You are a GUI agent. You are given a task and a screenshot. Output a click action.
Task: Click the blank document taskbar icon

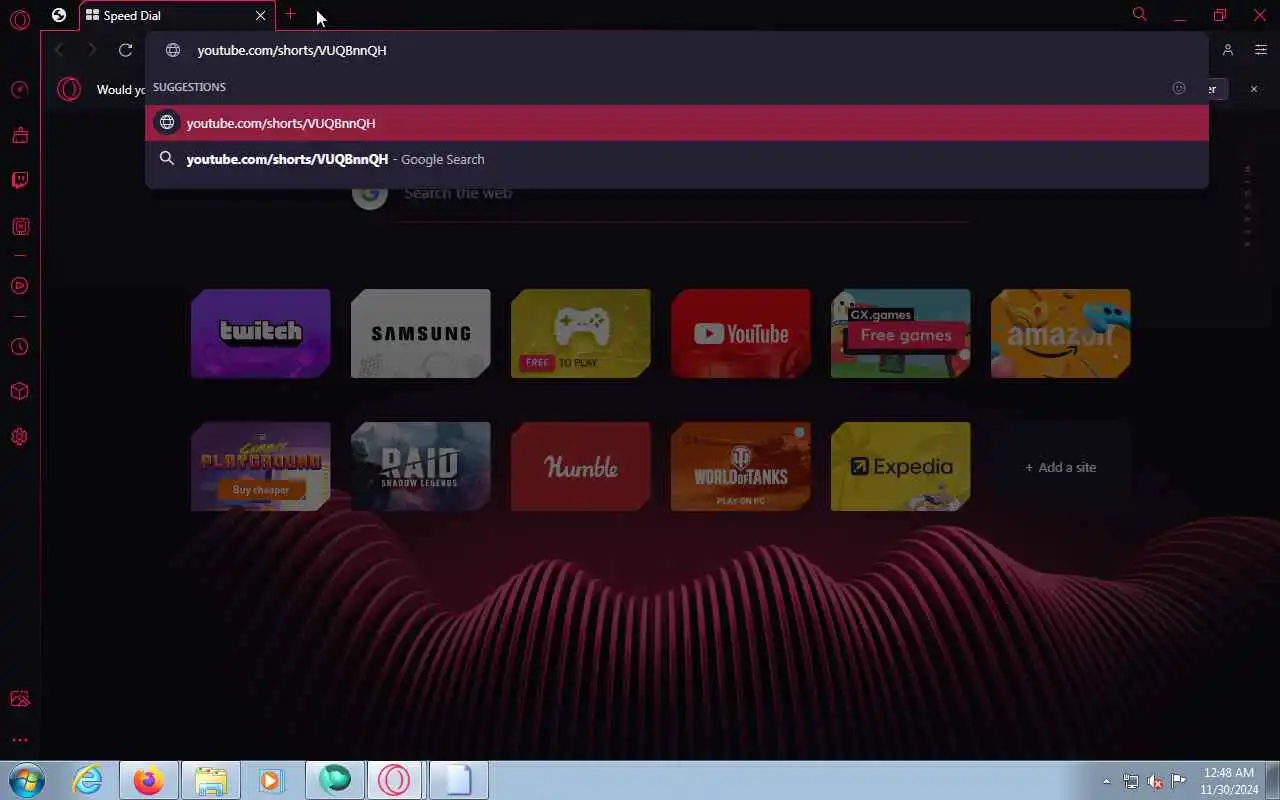(x=458, y=780)
